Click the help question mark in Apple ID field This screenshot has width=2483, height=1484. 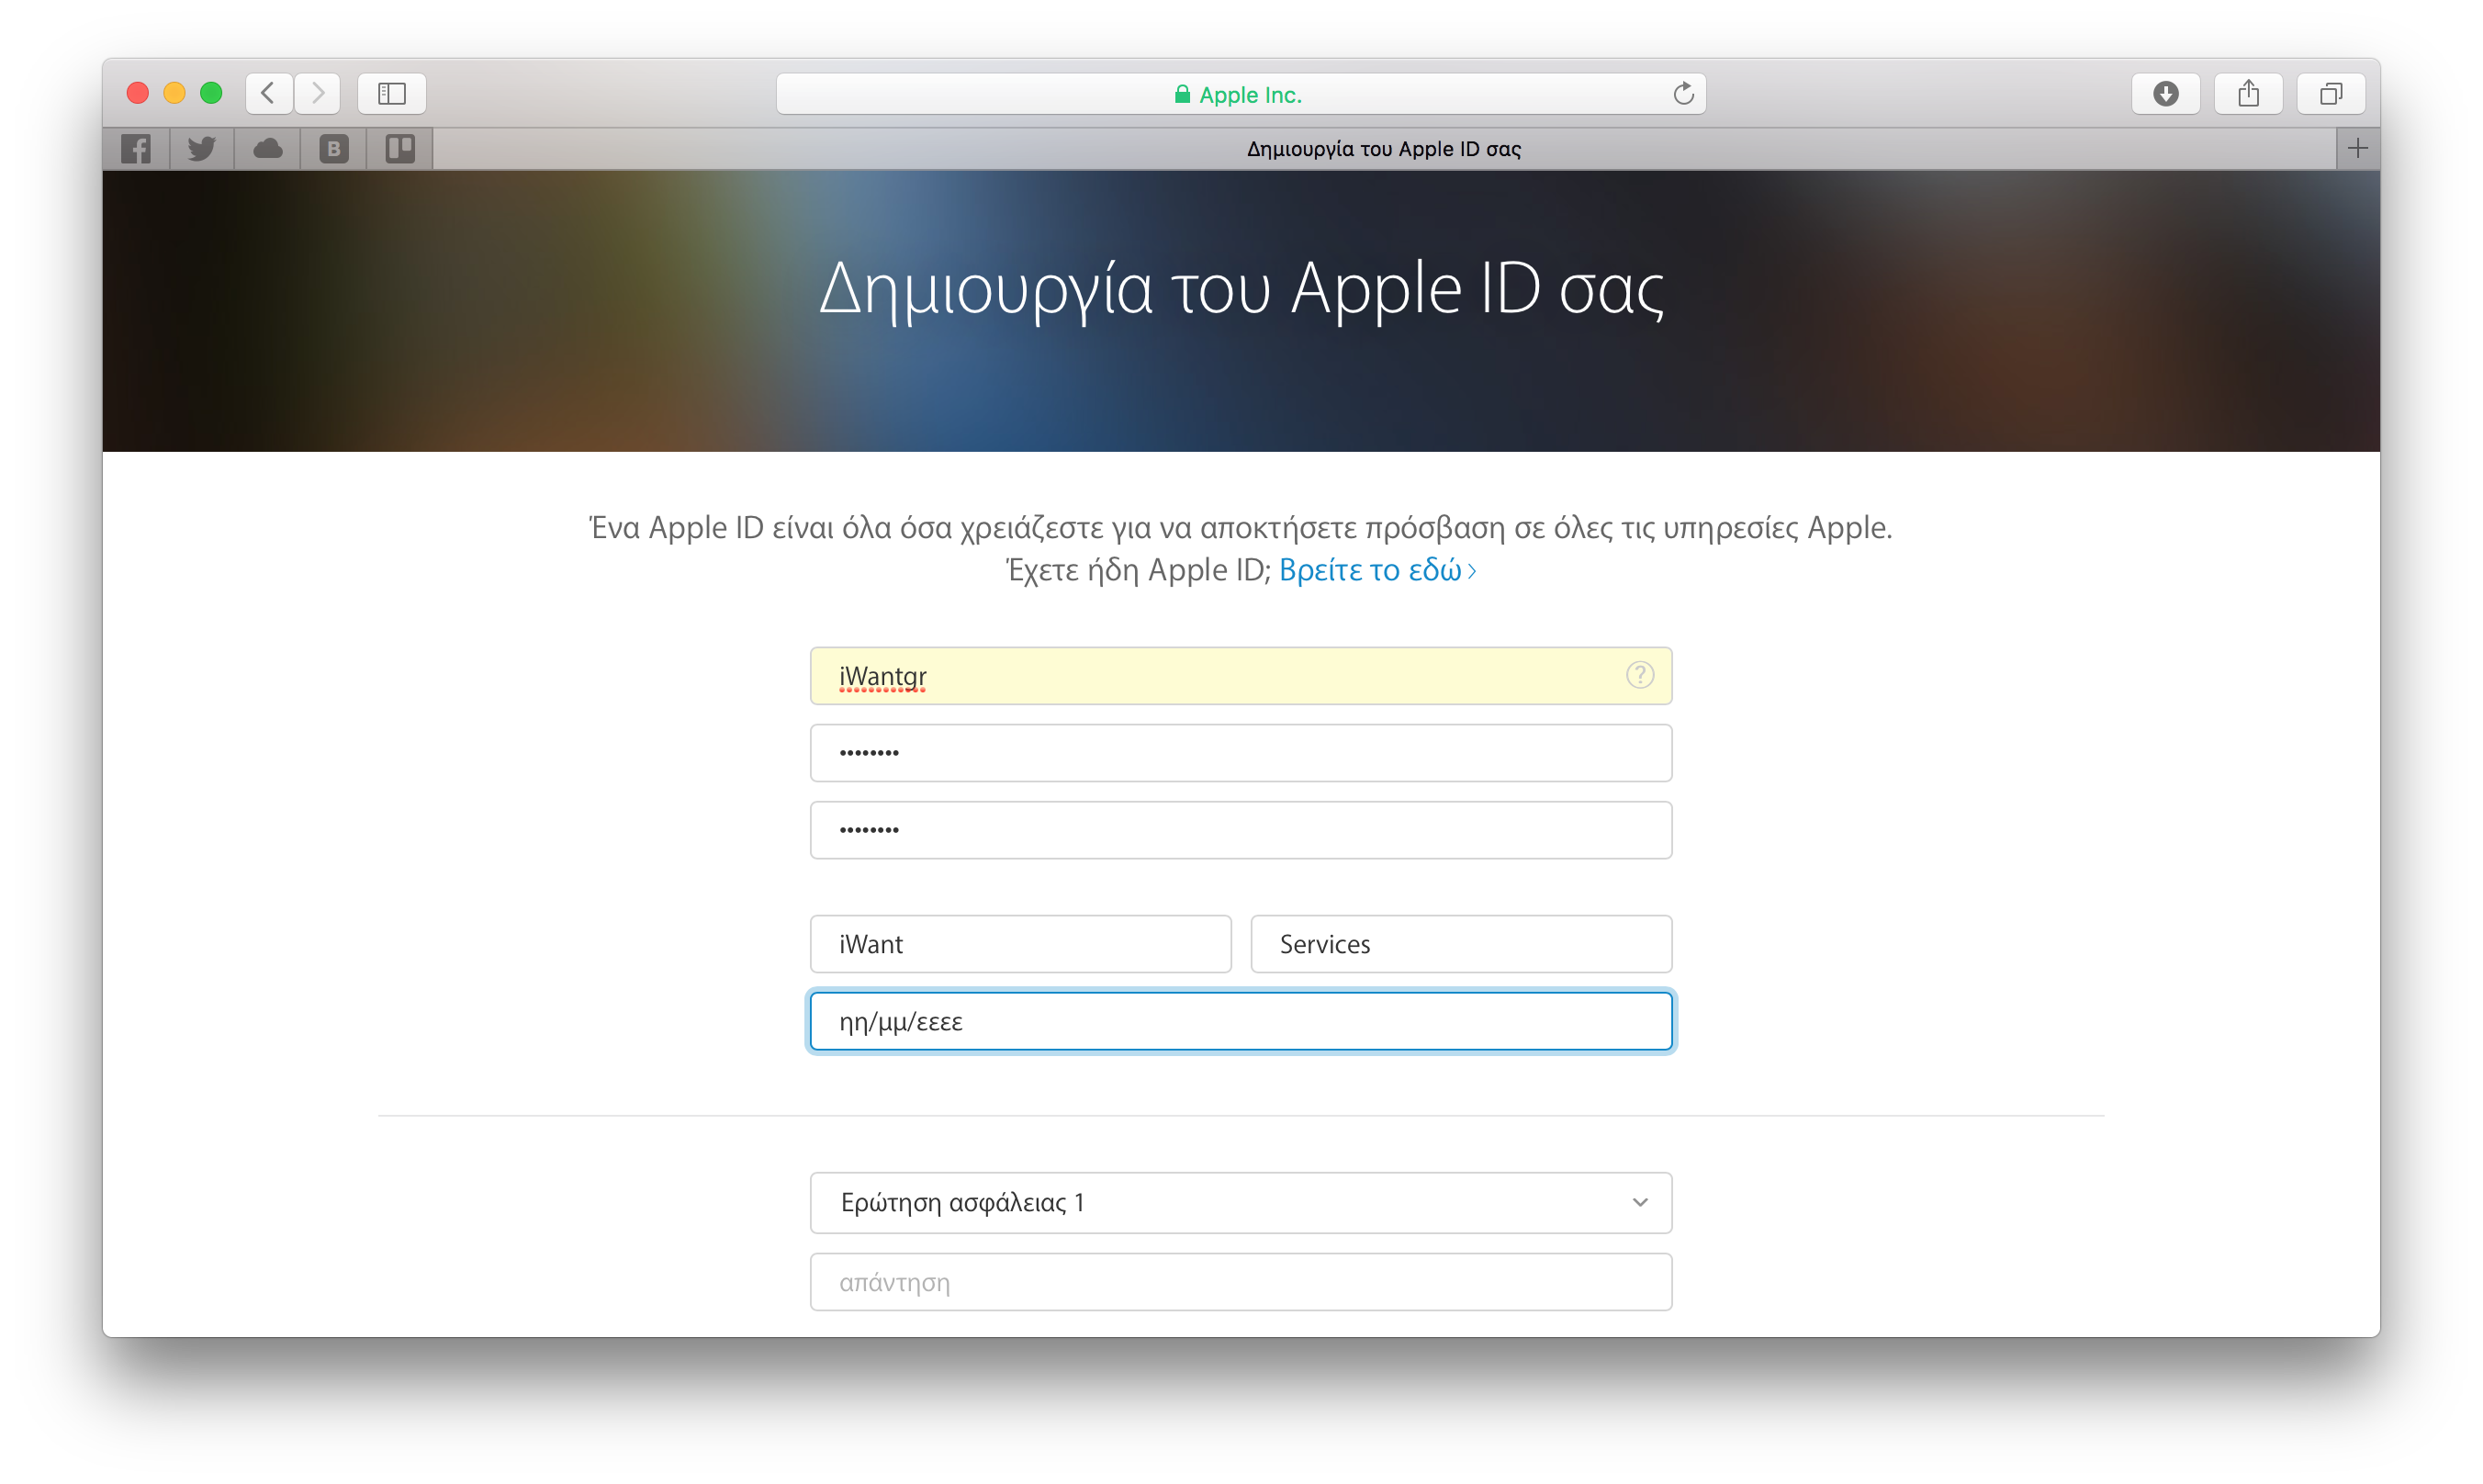[x=1640, y=675]
